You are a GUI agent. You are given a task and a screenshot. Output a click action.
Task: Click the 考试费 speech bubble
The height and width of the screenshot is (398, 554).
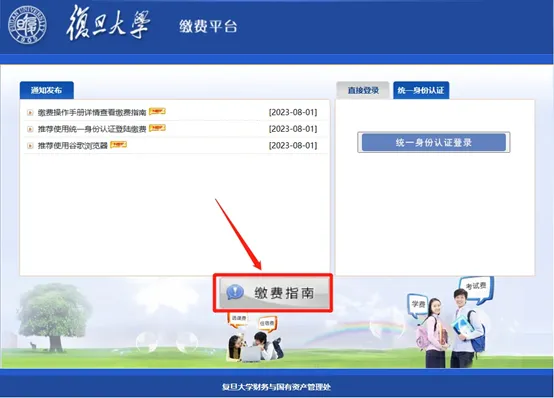coord(476,288)
